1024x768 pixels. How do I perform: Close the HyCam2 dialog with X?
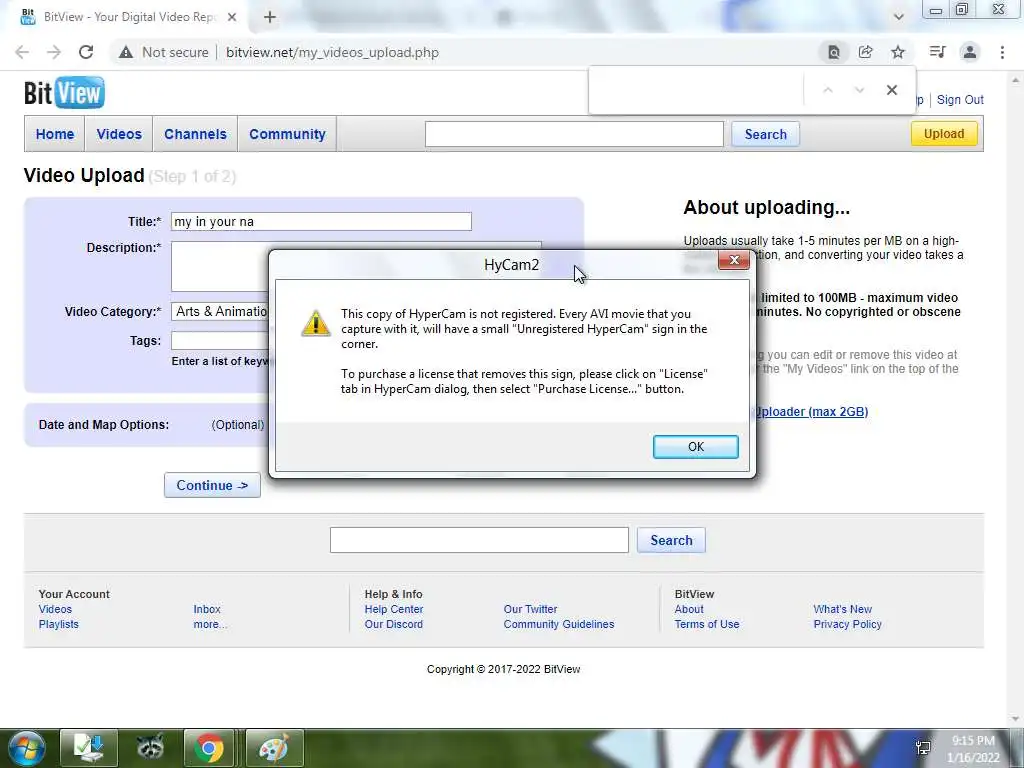(x=733, y=260)
